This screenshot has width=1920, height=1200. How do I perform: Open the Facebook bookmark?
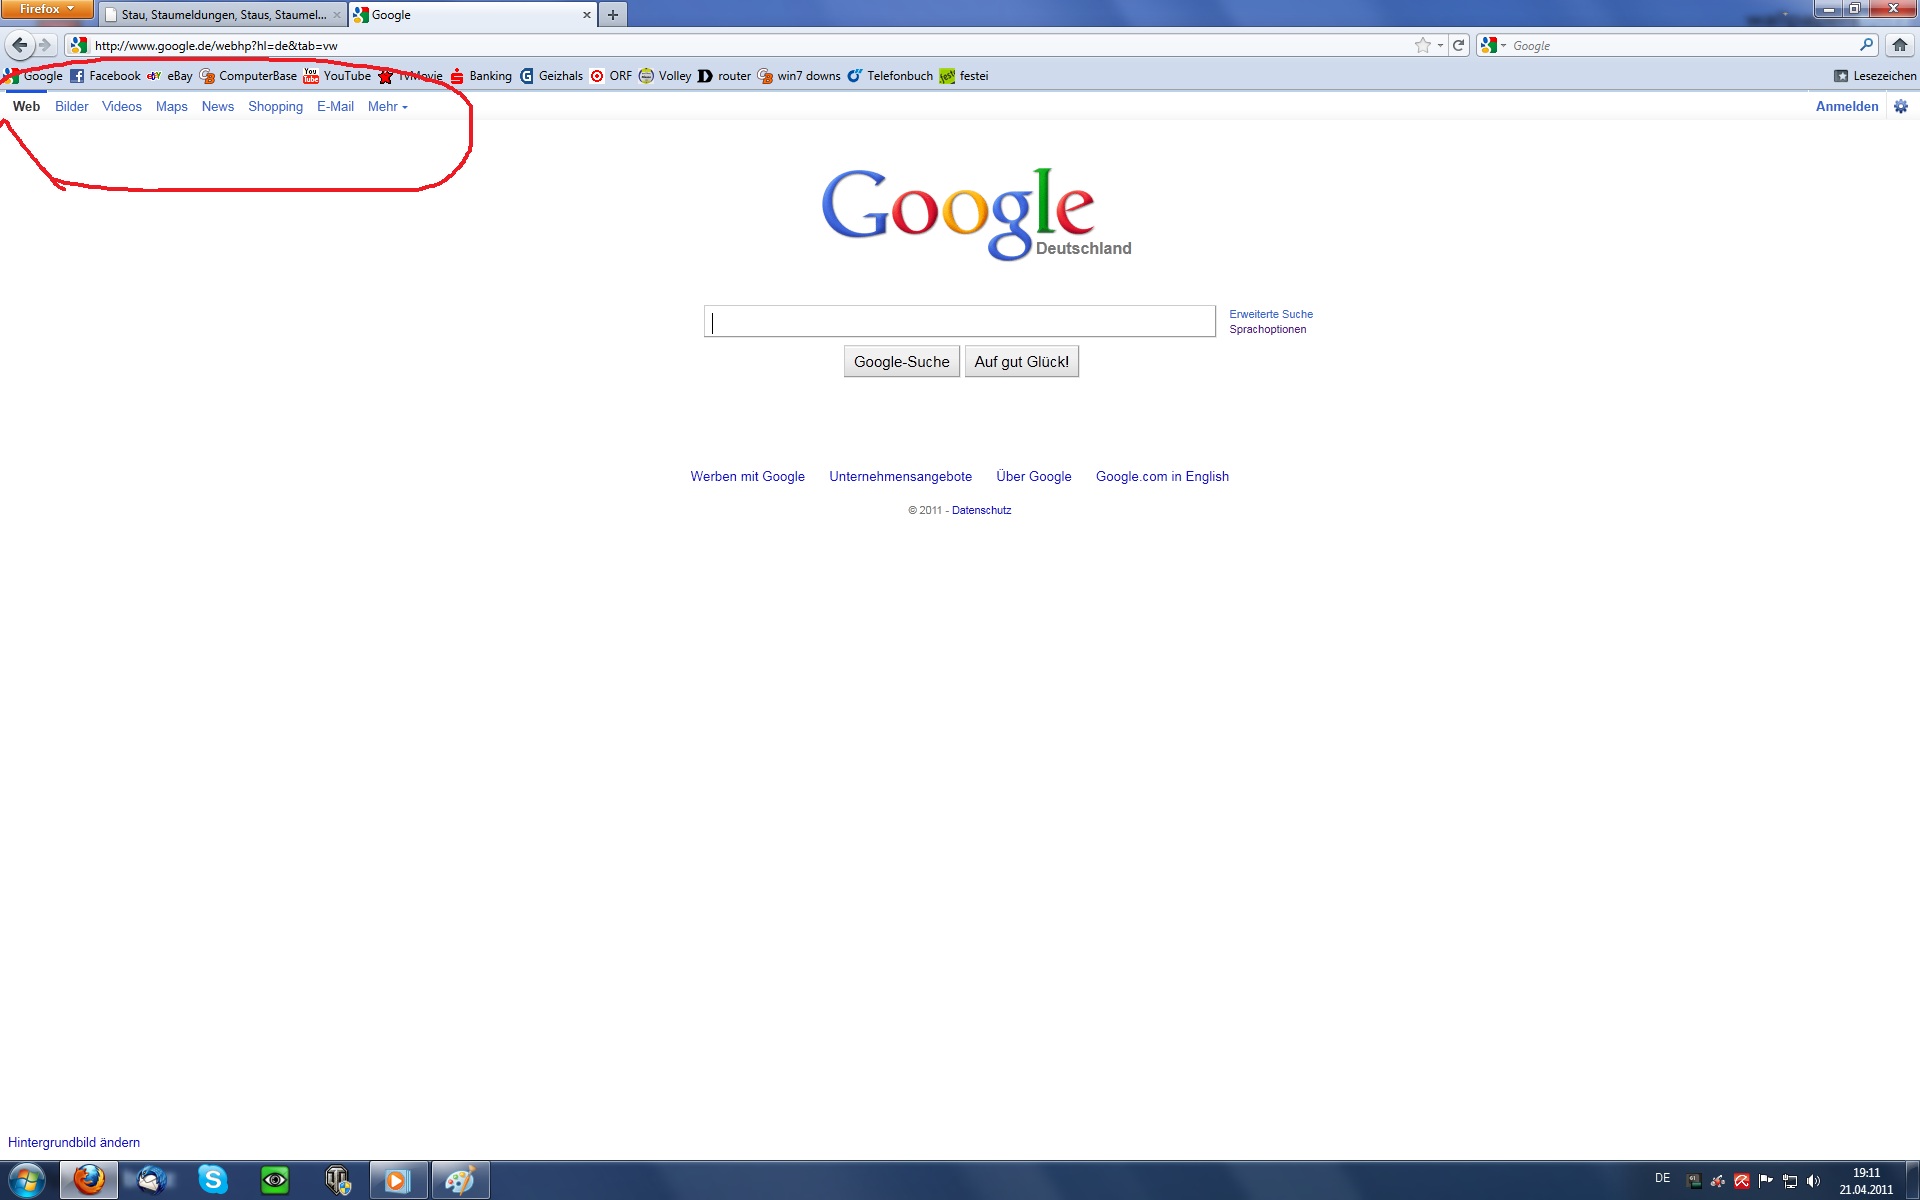(x=105, y=76)
